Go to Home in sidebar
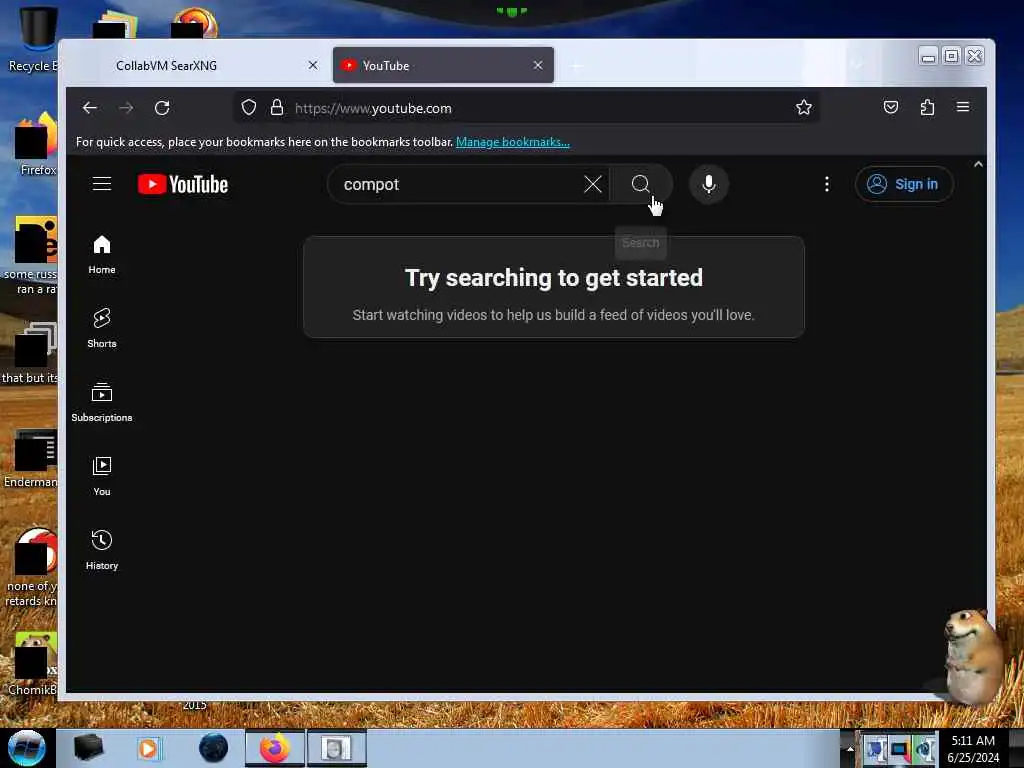Viewport: 1024px width, 768px height. coord(102,255)
